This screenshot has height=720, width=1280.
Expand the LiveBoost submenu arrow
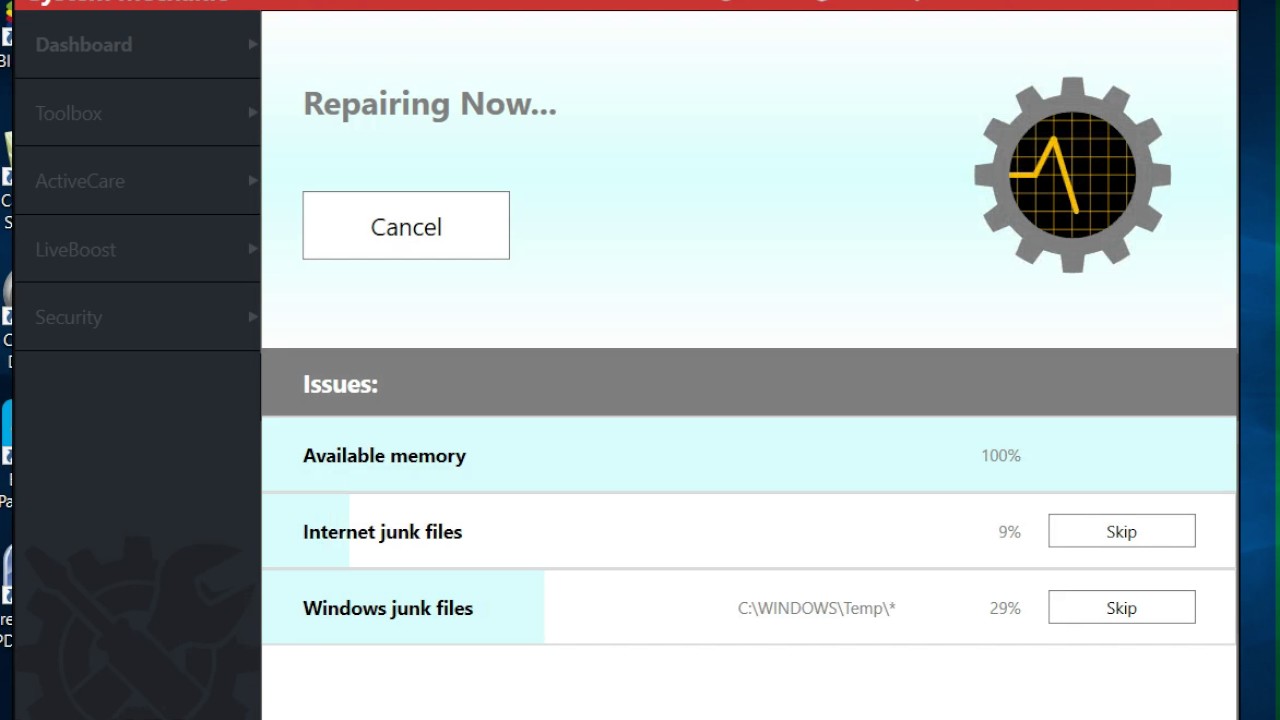pos(252,249)
